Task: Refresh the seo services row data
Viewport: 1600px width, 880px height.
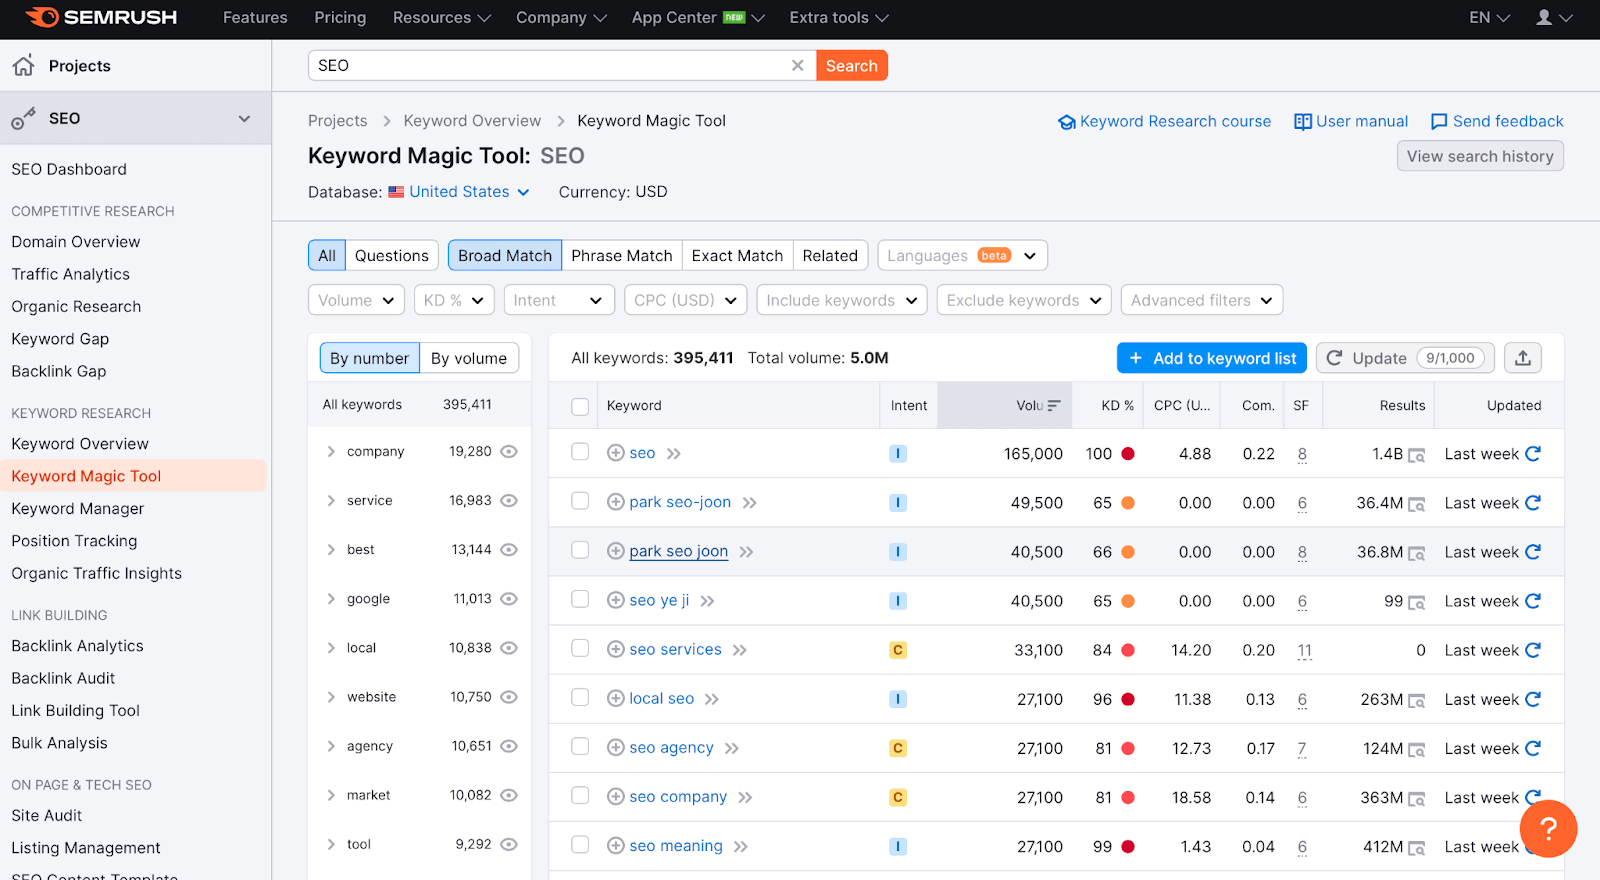Action: coord(1533,649)
